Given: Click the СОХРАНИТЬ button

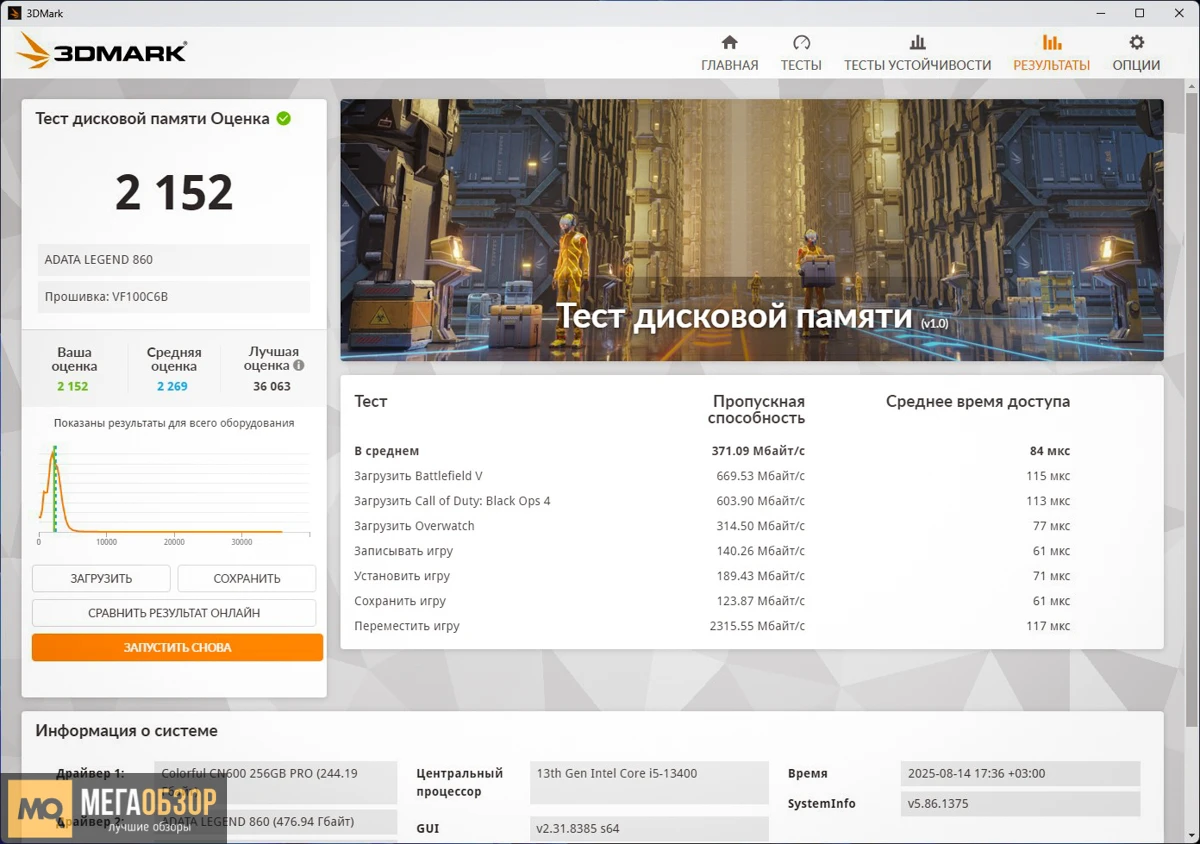Looking at the screenshot, I should pyautogui.click(x=247, y=578).
